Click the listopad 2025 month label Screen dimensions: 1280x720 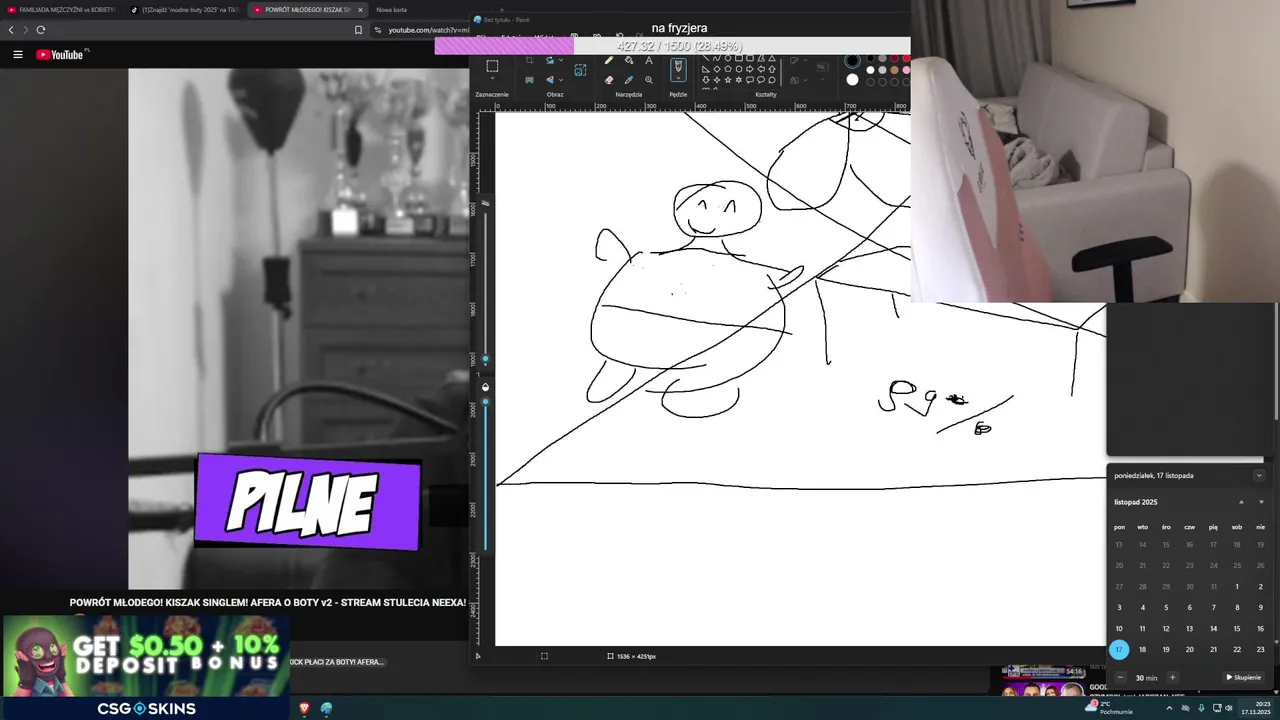tap(1136, 502)
